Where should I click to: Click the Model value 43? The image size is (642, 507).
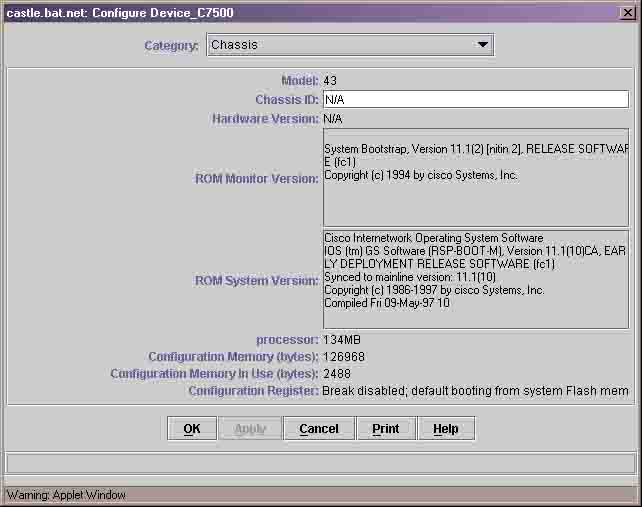pos(330,81)
